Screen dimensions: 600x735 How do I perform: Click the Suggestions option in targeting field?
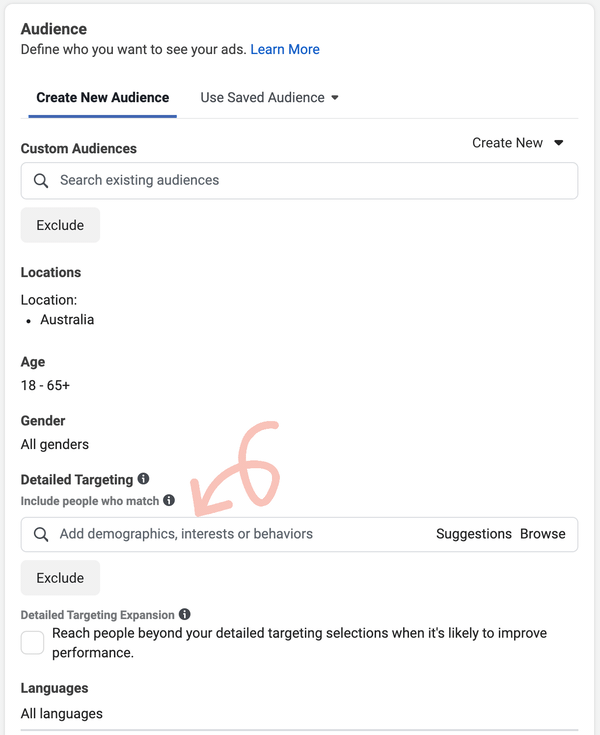click(x=473, y=534)
